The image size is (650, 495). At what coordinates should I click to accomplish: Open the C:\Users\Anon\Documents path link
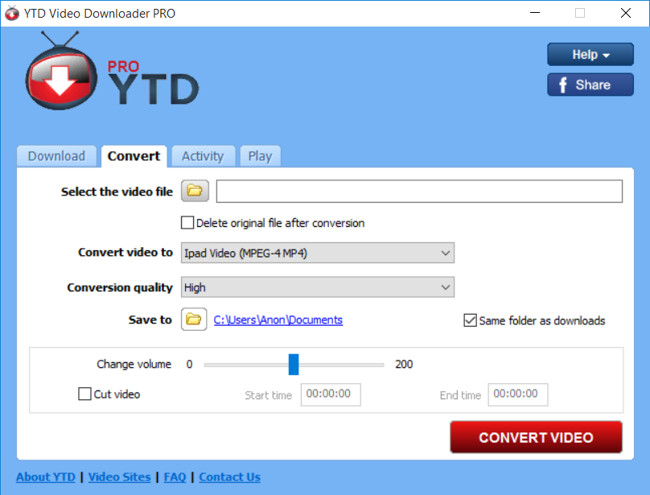tap(278, 320)
